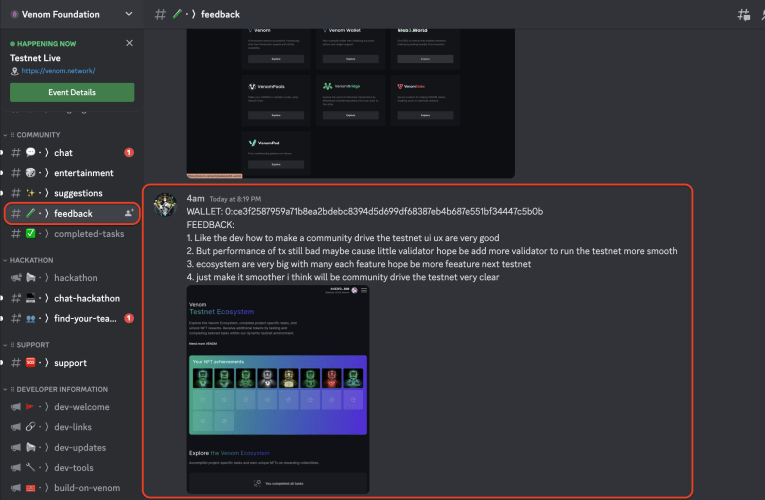Click the username 4am

coord(195,199)
